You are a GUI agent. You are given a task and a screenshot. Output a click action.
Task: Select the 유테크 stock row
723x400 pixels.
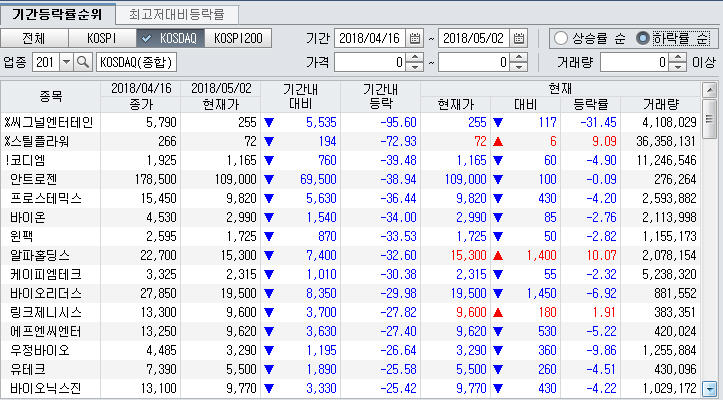pos(350,370)
